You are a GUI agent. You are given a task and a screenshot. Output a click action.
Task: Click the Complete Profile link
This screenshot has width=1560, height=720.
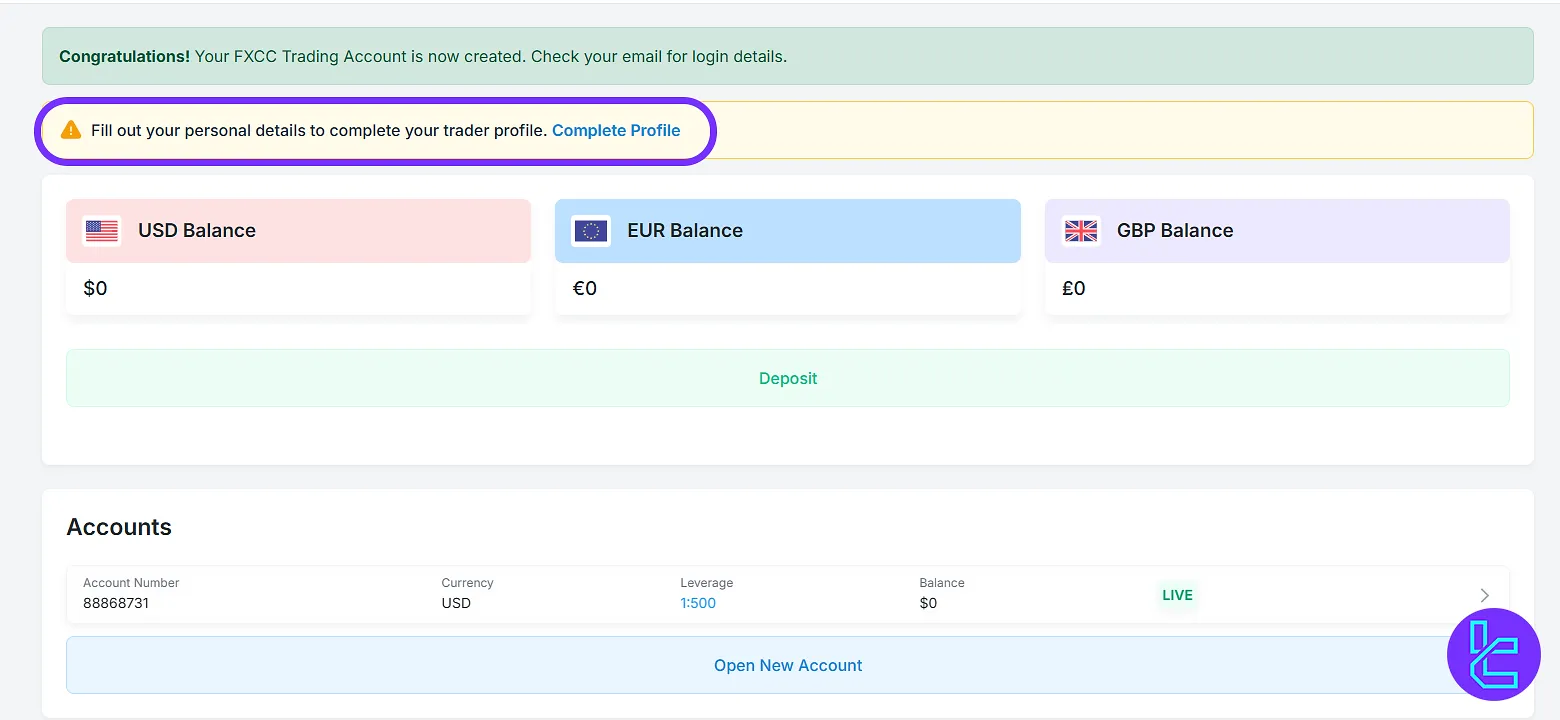coord(616,130)
